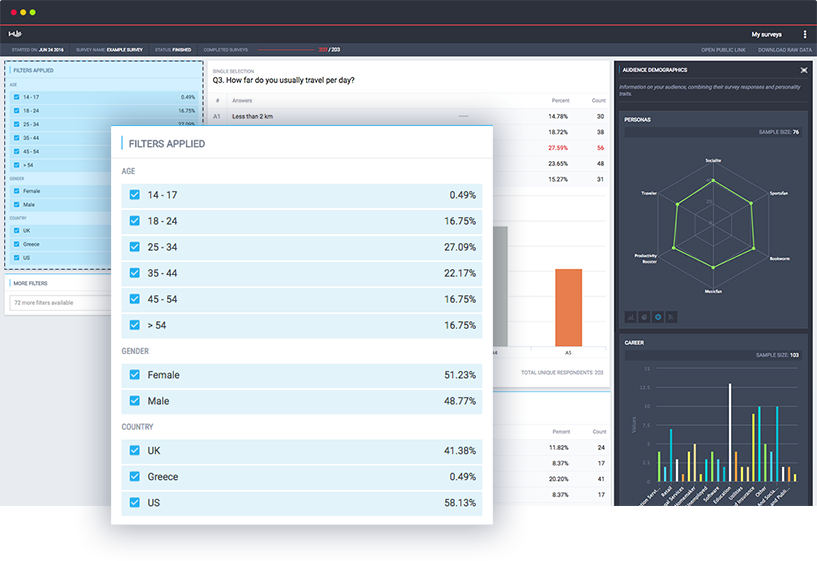This screenshot has width=817, height=561.
Task: Toggle the Female gender filter checkbox
Action: [x=134, y=375]
